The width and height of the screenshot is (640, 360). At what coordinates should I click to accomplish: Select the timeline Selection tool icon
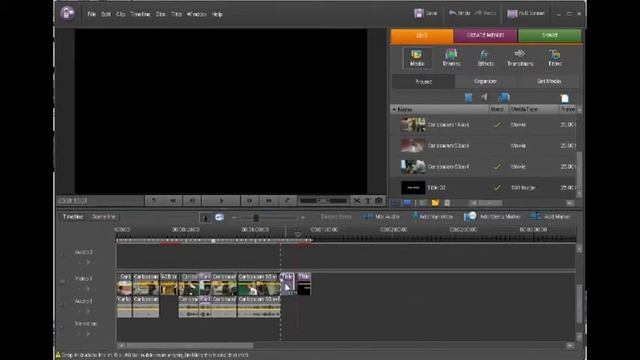point(206,218)
